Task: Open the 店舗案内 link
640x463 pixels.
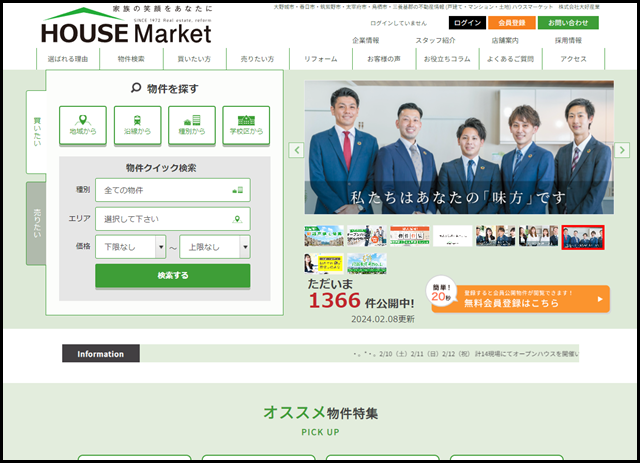Action: (505, 40)
